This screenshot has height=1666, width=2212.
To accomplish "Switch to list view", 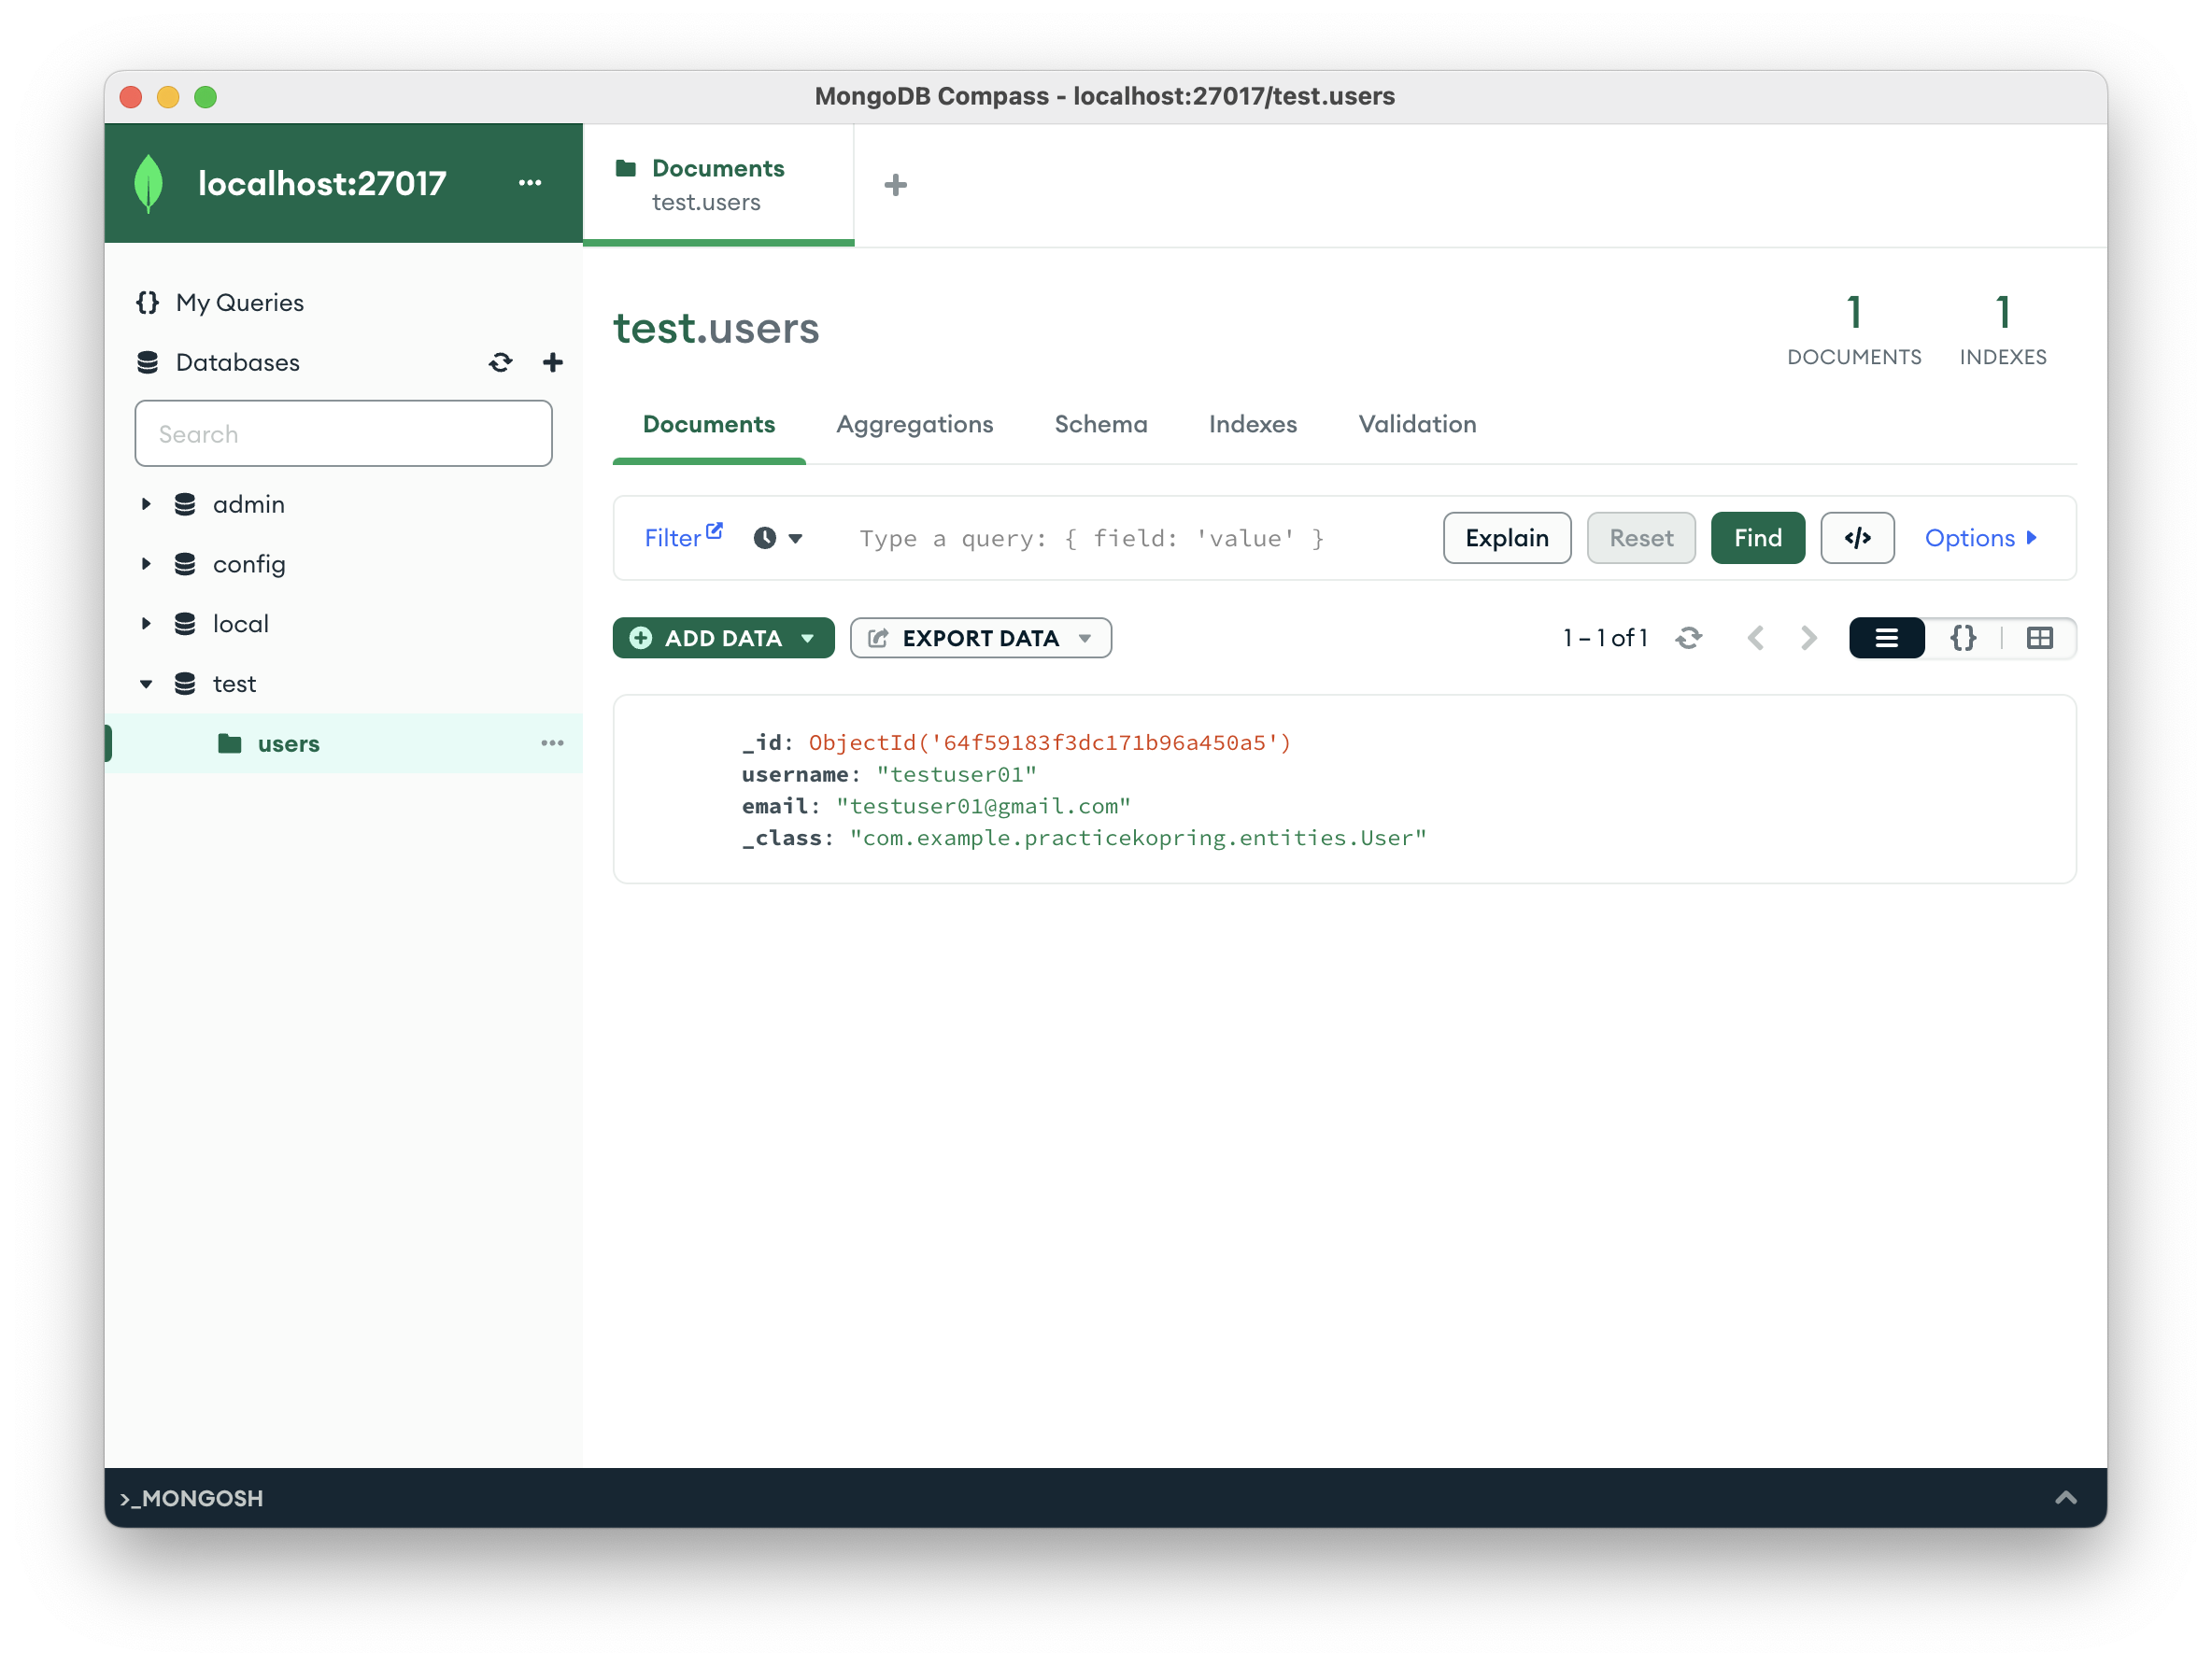I will click(x=1887, y=638).
